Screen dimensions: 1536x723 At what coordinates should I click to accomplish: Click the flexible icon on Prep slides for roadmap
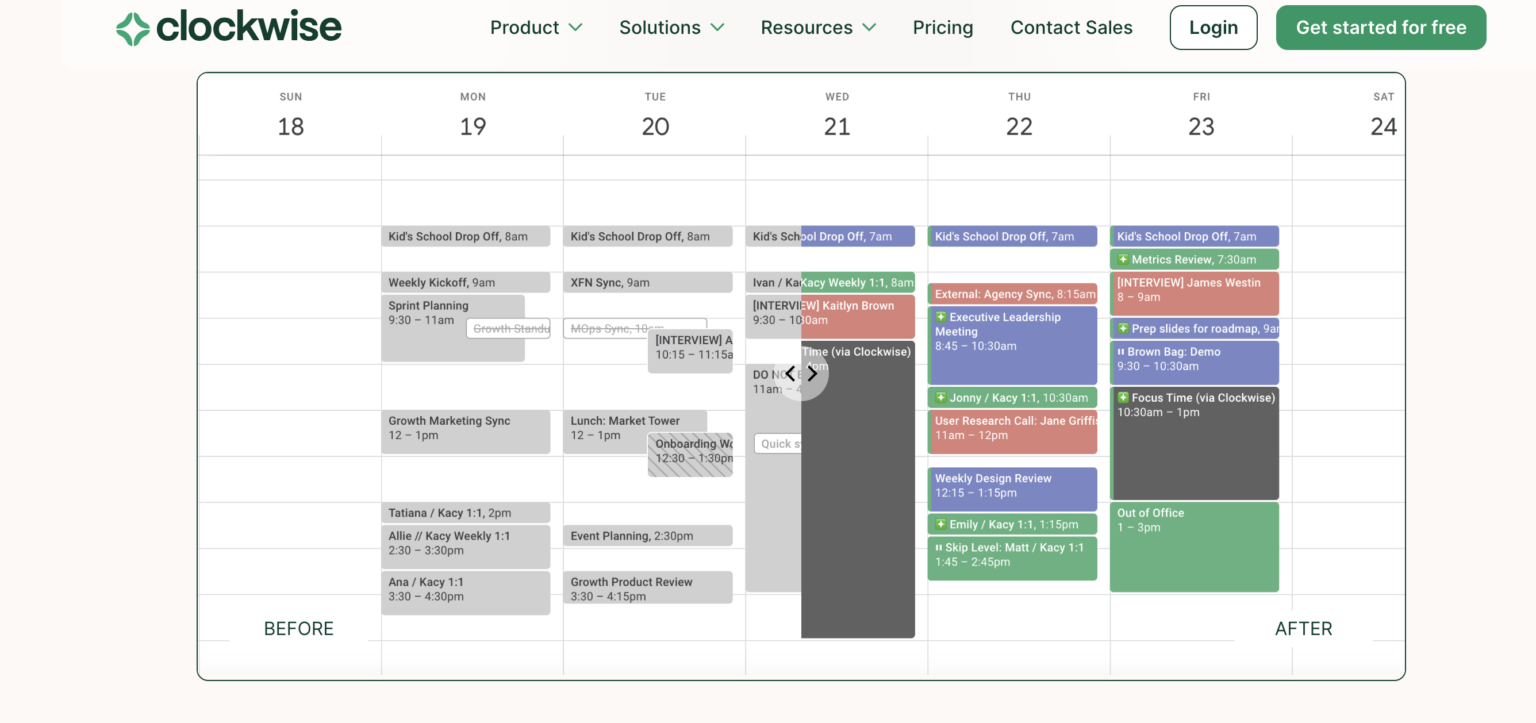click(1124, 328)
